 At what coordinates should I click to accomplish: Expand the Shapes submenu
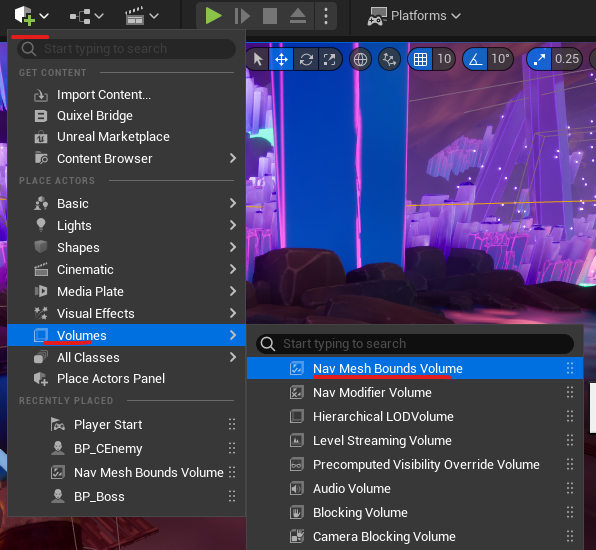127,247
